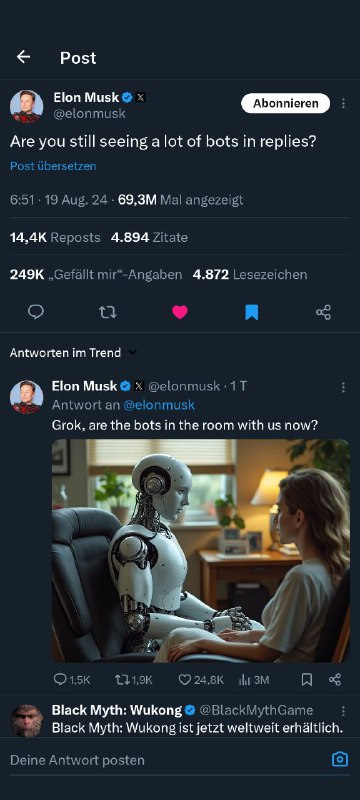This screenshot has width=360, height=800.
Task: View analytics icon showing 3M views
Action: pos(254,680)
